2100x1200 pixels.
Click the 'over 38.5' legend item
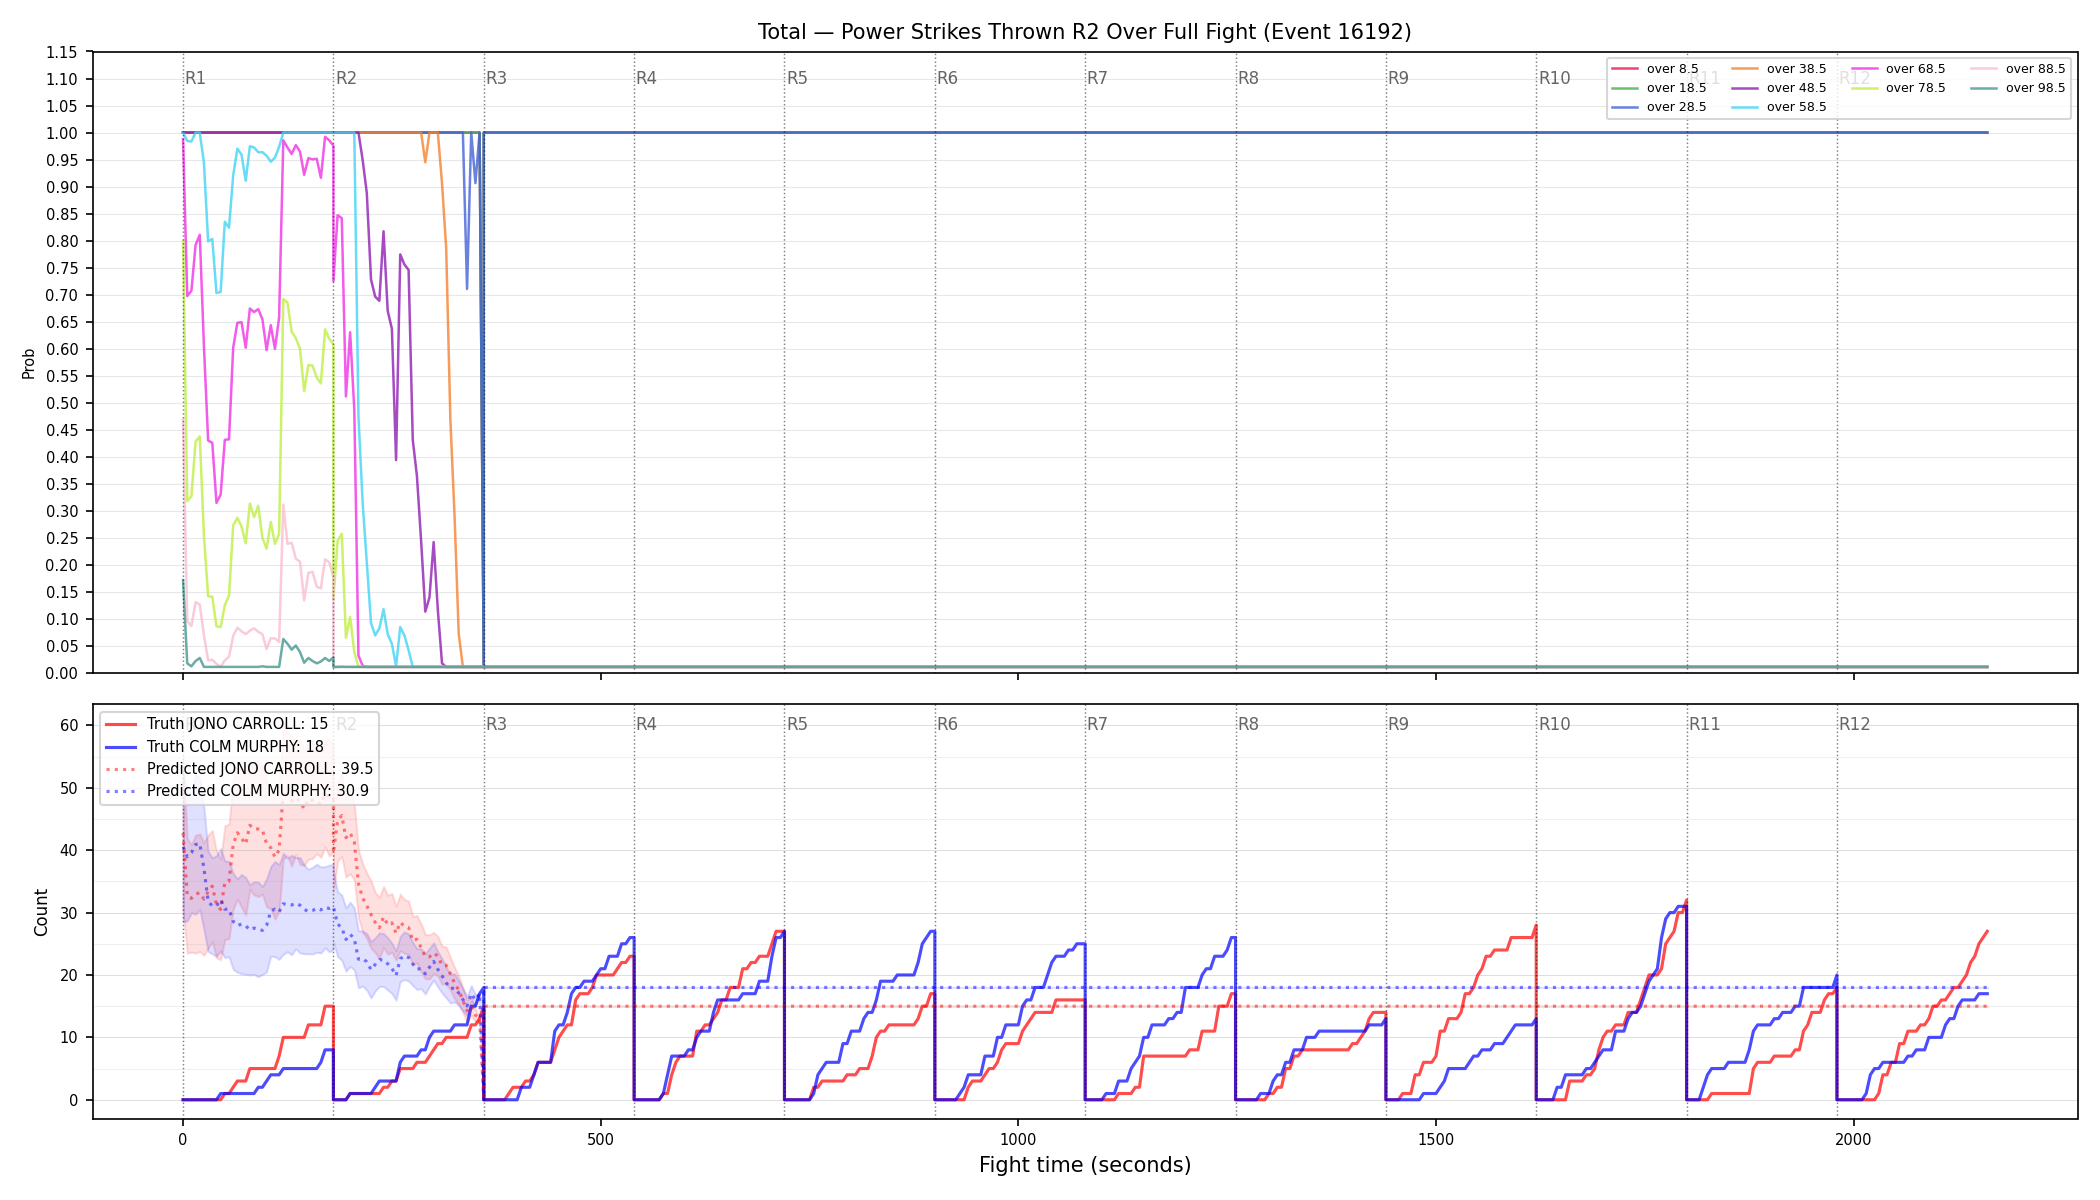[x=1779, y=69]
